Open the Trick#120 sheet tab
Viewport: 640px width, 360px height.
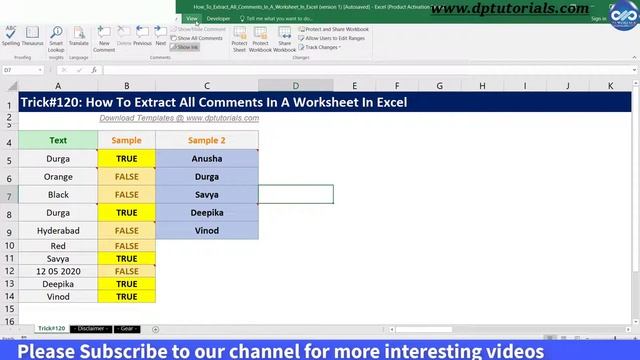pos(51,329)
